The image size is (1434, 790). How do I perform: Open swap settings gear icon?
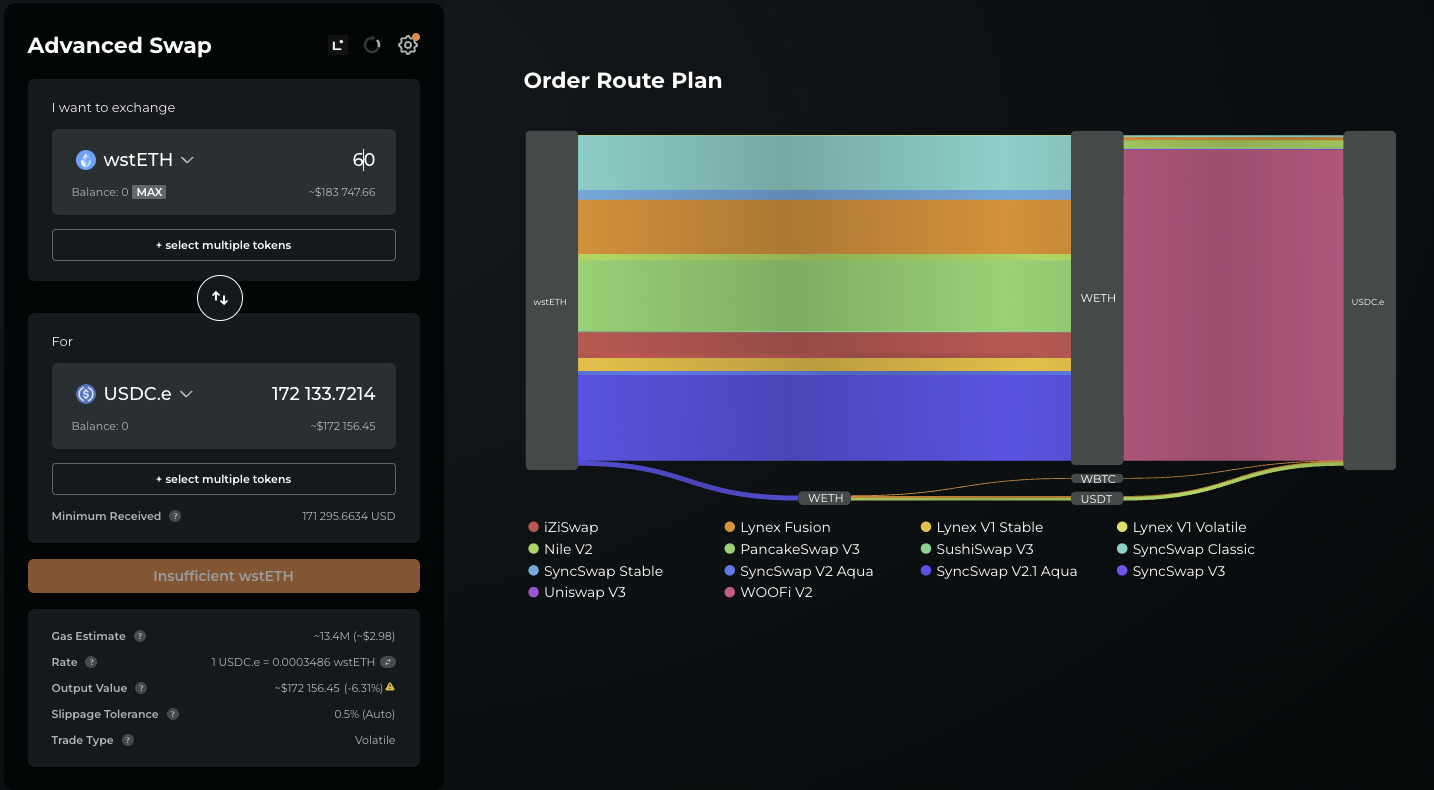tap(407, 45)
